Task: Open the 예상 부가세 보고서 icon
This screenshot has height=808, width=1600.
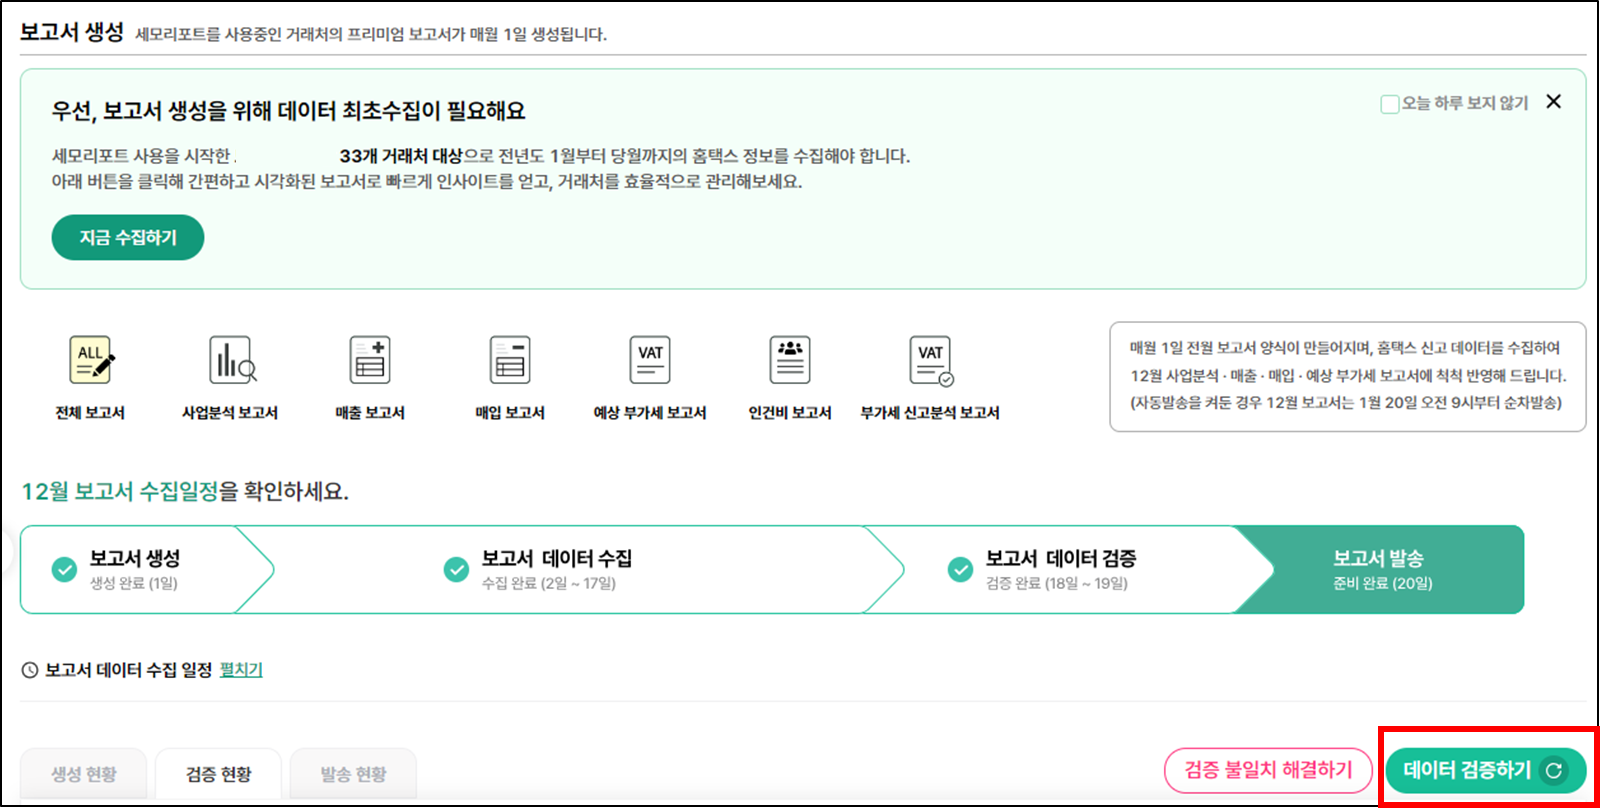Action: click(650, 361)
